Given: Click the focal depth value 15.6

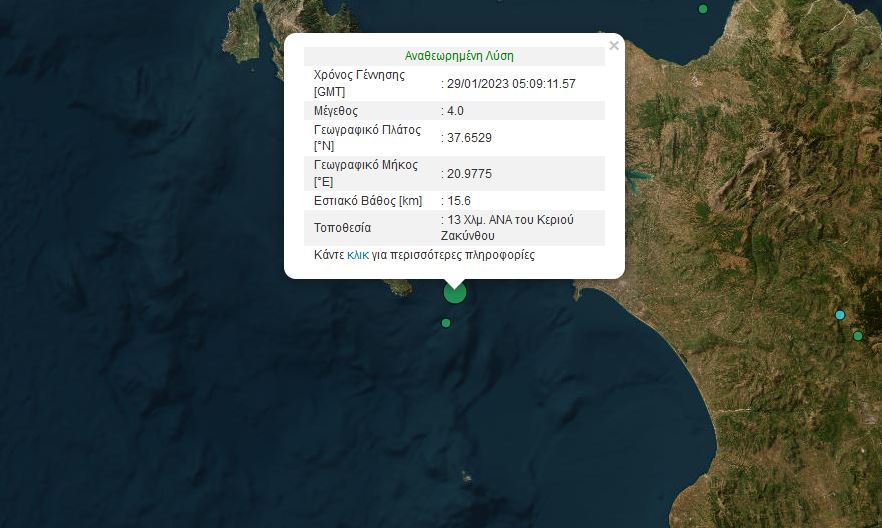Looking at the screenshot, I should point(459,201).
